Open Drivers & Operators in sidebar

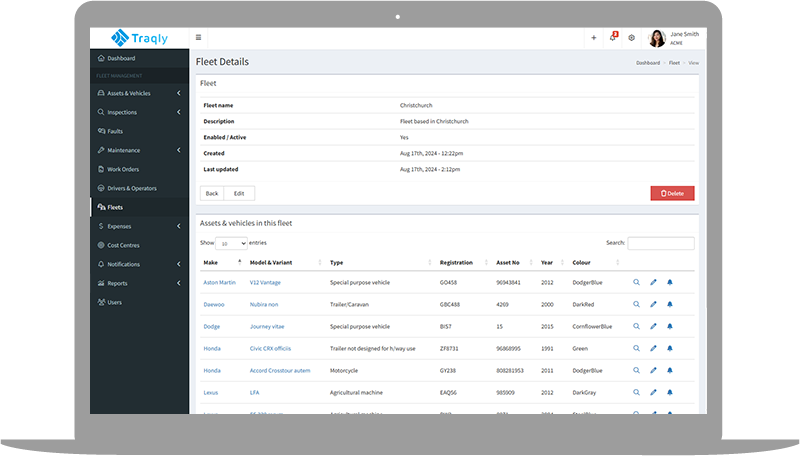point(139,188)
